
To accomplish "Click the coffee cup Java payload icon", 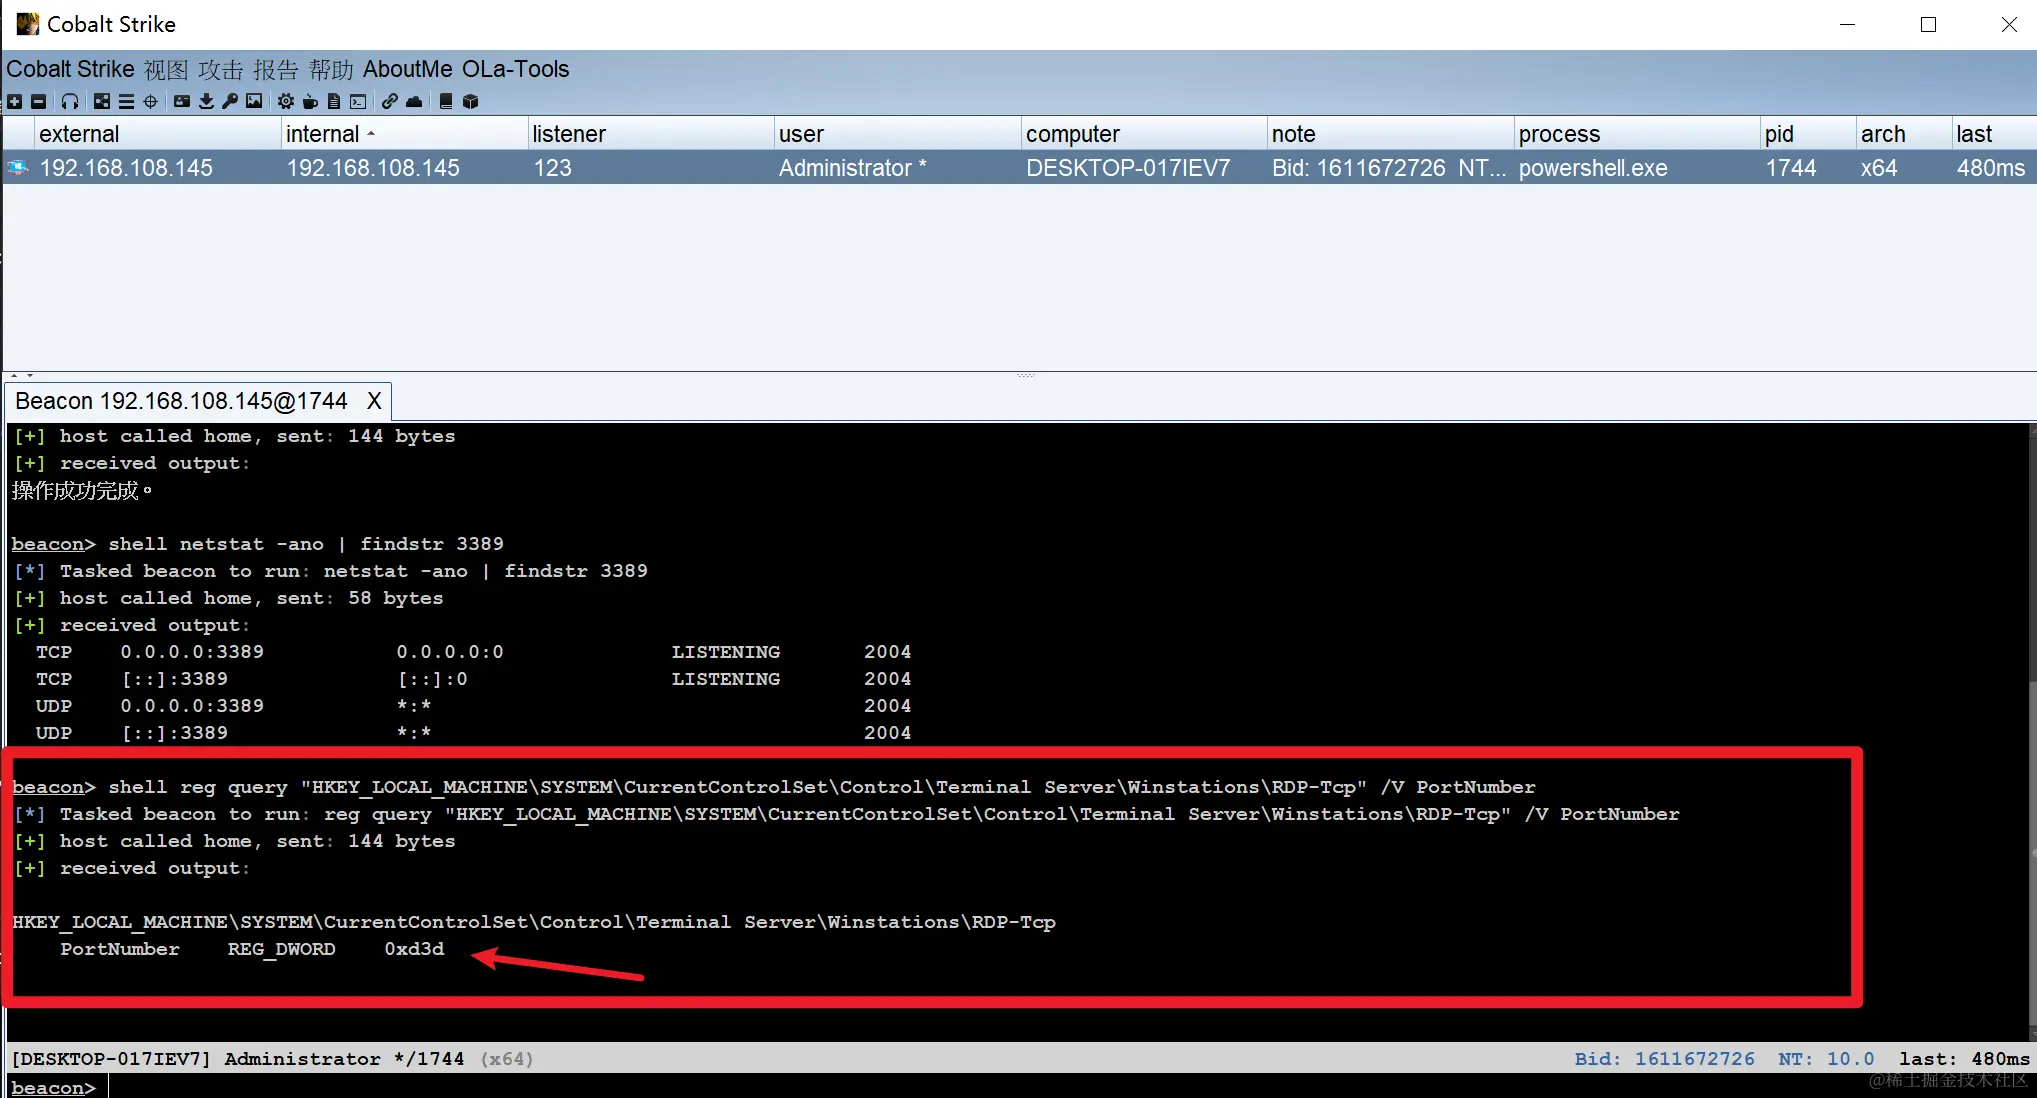I will tap(310, 101).
